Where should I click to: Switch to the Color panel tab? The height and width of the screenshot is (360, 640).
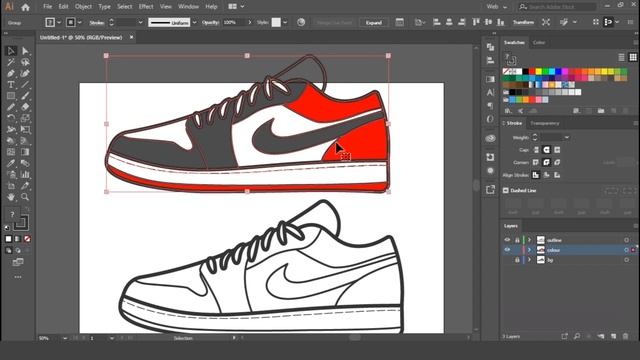539,42
